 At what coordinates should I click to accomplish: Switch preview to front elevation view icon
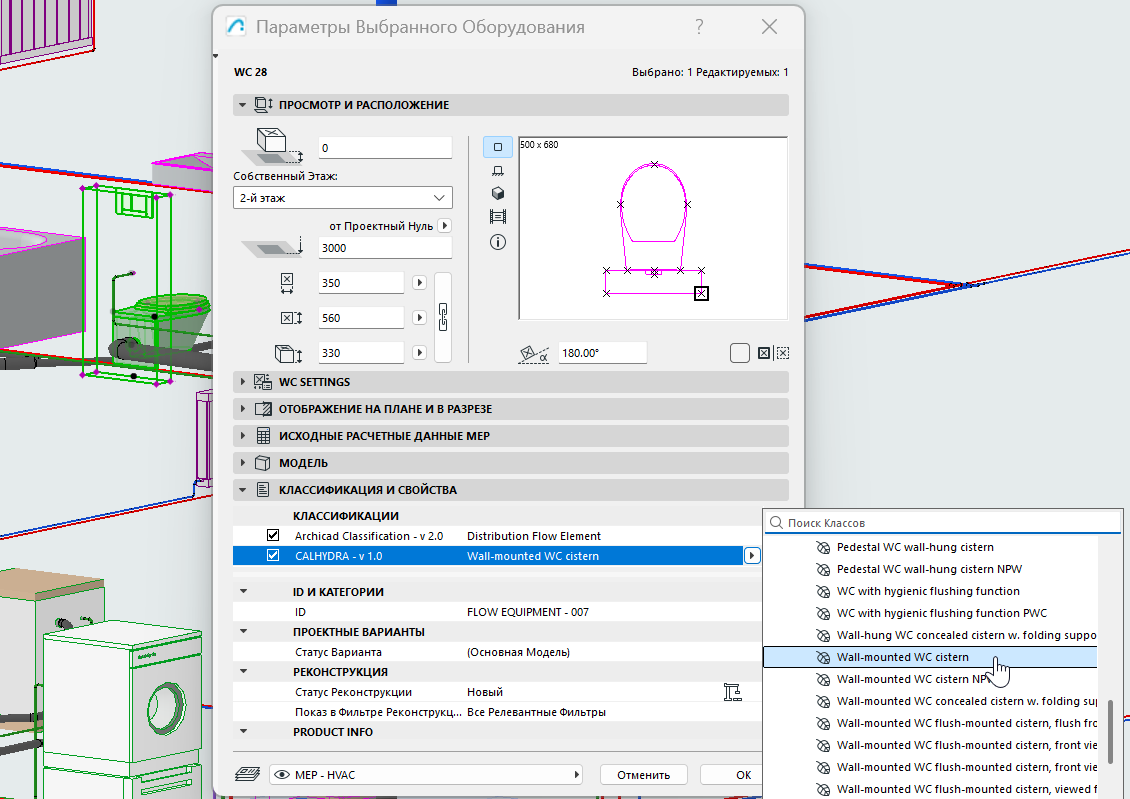point(497,171)
